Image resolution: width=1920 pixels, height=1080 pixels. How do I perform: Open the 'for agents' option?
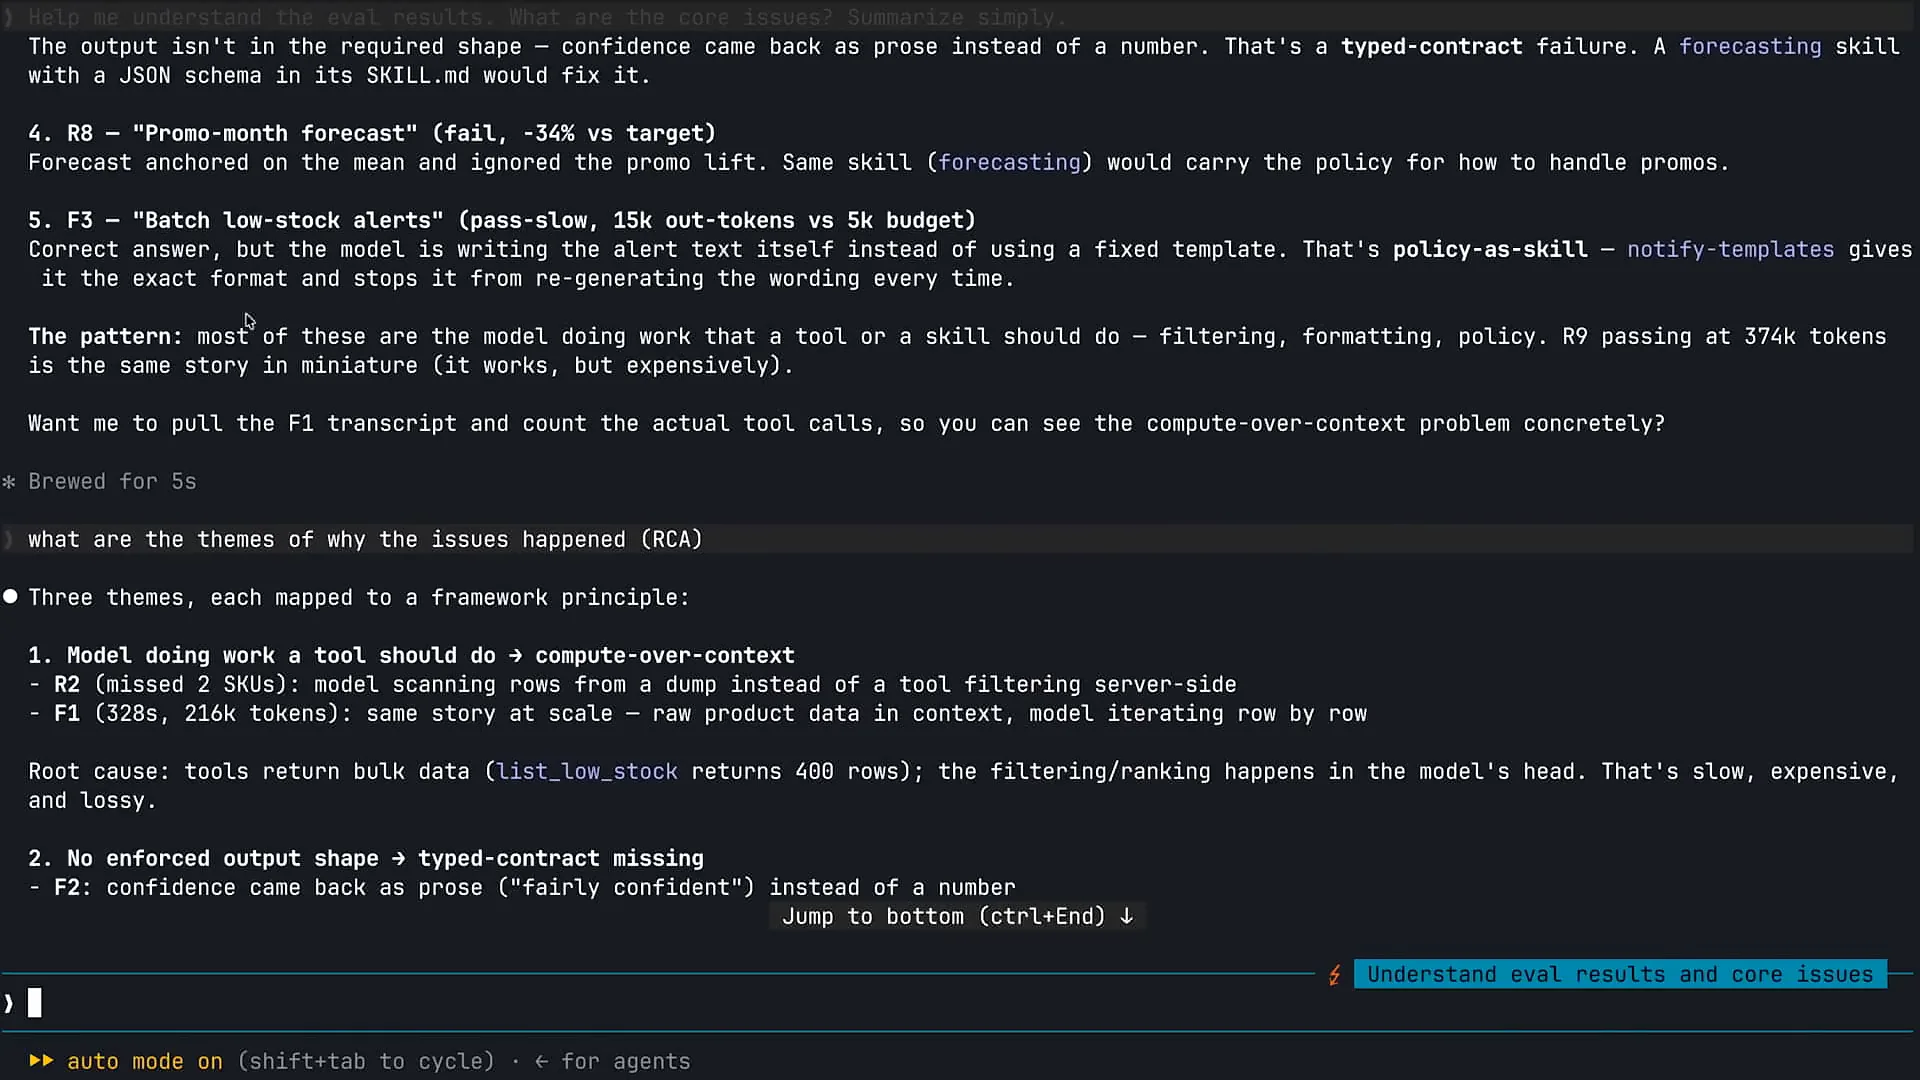(x=626, y=1061)
